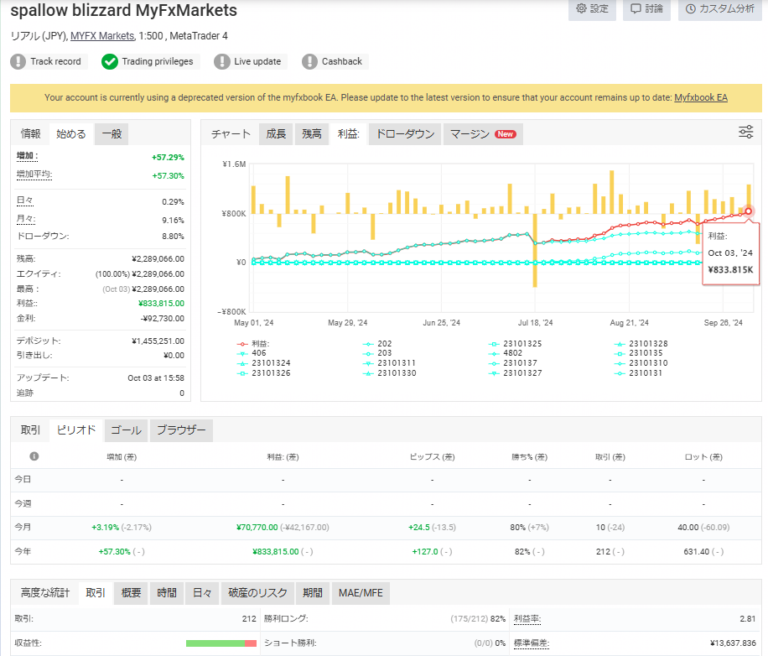Select the 成長 chart tab
The image size is (768, 656).
(275, 134)
